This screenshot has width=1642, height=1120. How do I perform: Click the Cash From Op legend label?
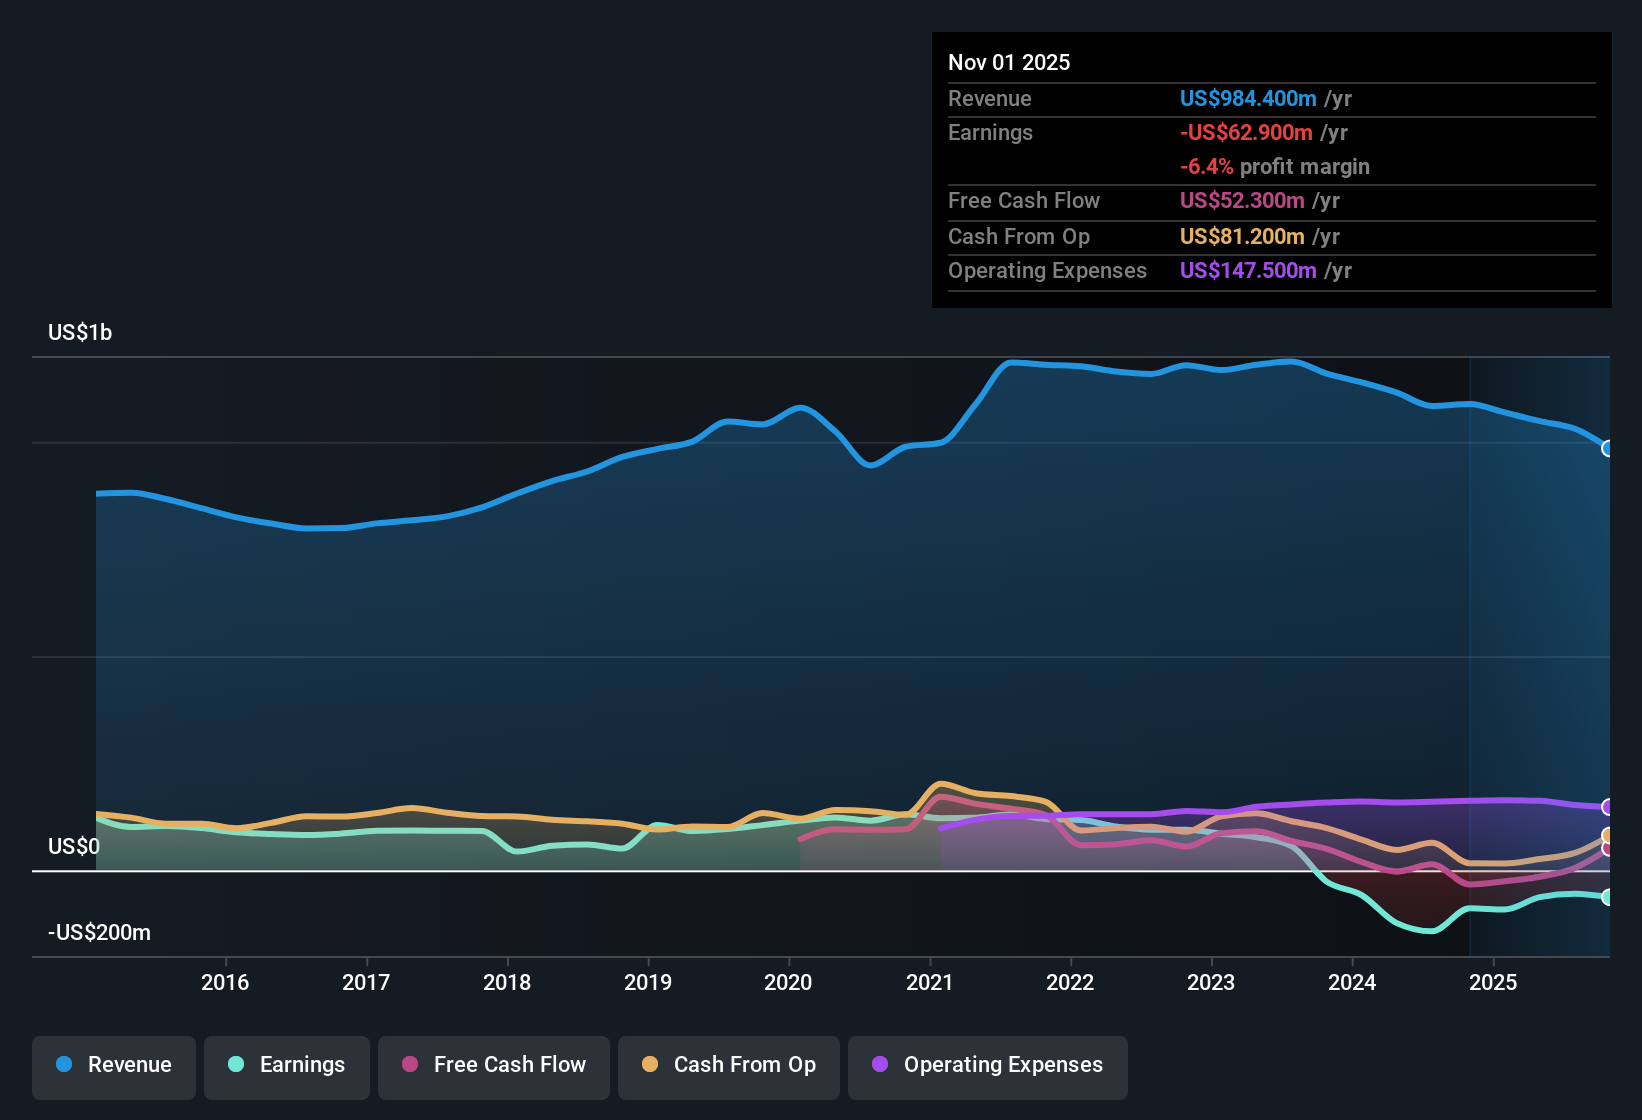click(x=744, y=1065)
